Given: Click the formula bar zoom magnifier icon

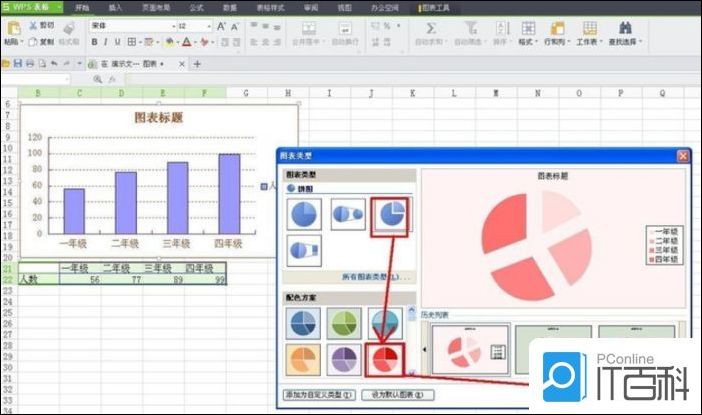Looking at the screenshot, I should tap(97, 79).
